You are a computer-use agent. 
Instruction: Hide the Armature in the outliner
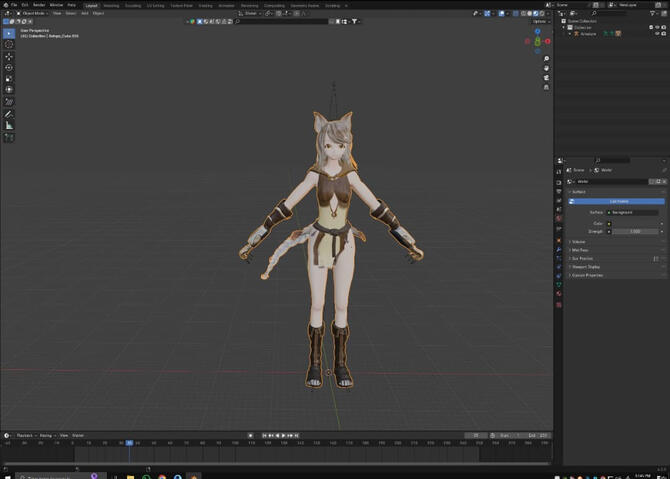tap(658, 34)
